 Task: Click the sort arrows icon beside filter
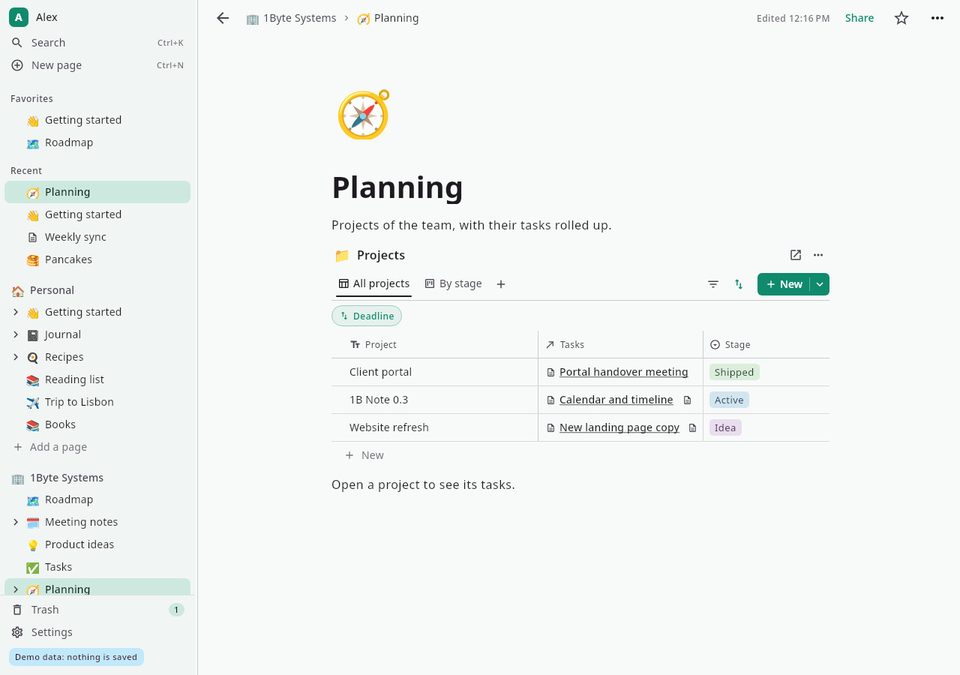pos(738,284)
